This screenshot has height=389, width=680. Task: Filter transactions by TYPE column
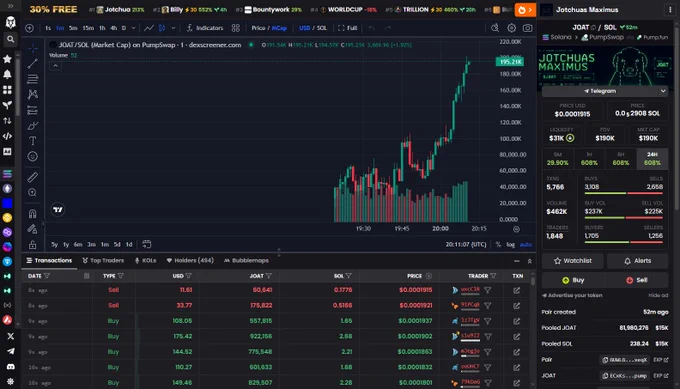pos(121,276)
